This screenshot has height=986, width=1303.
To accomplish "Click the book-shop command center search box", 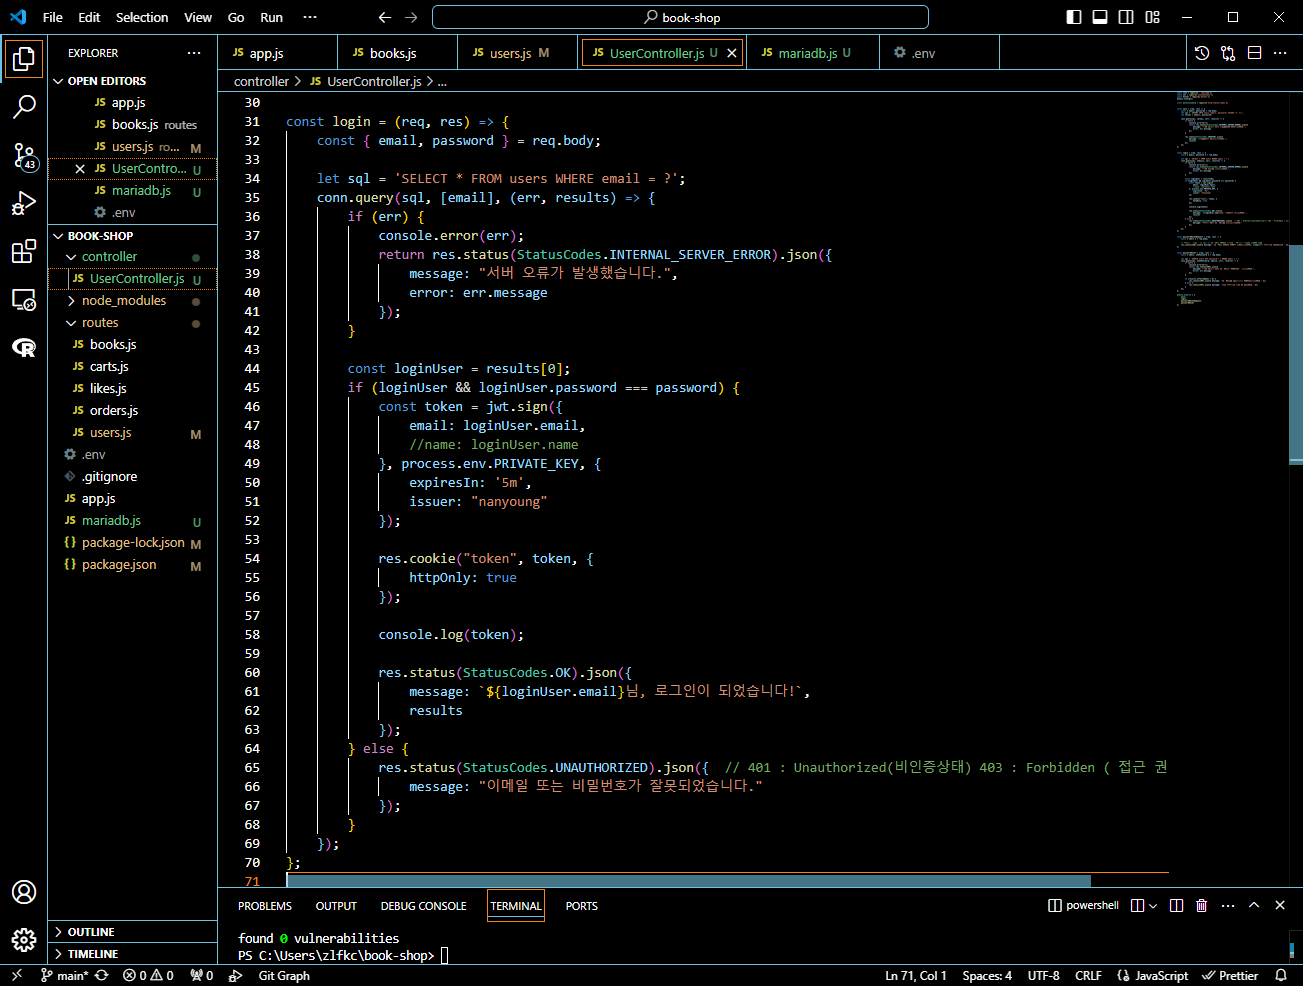I will [x=680, y=17].
